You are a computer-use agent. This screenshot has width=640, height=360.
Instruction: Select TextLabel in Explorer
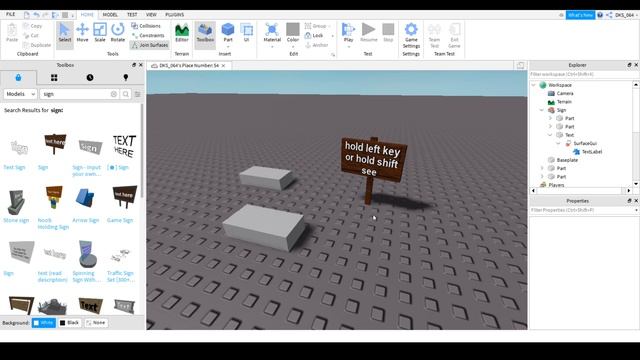(592, 152)
